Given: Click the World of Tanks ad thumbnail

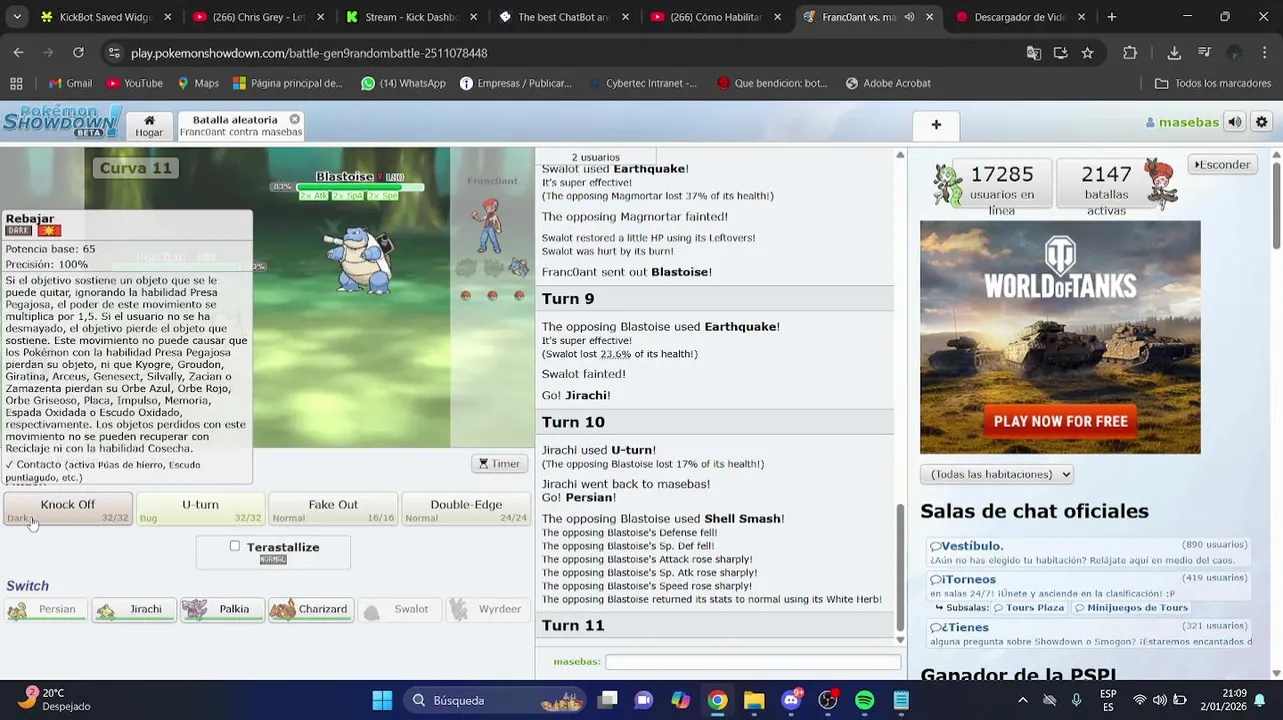Looking at the screenshot, I should point(1060,337).
